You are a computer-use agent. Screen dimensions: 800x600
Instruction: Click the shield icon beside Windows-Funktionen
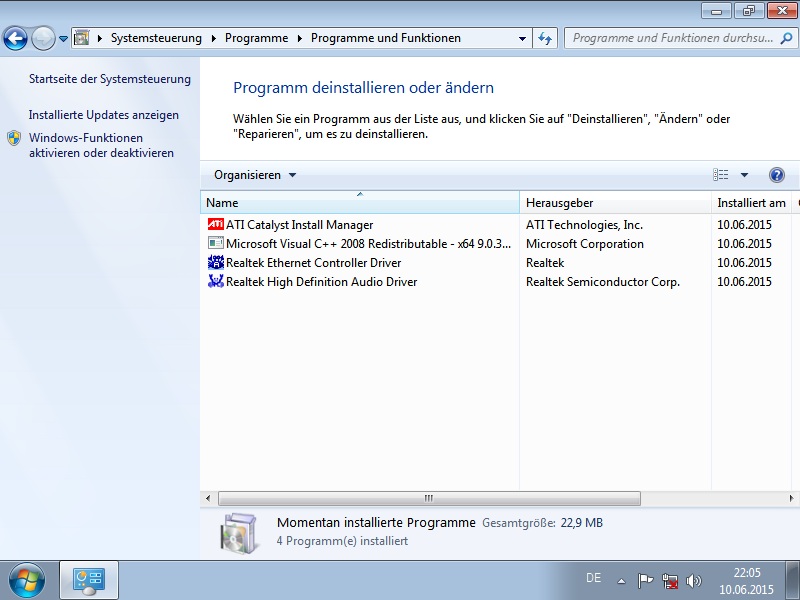click(14, 138)
